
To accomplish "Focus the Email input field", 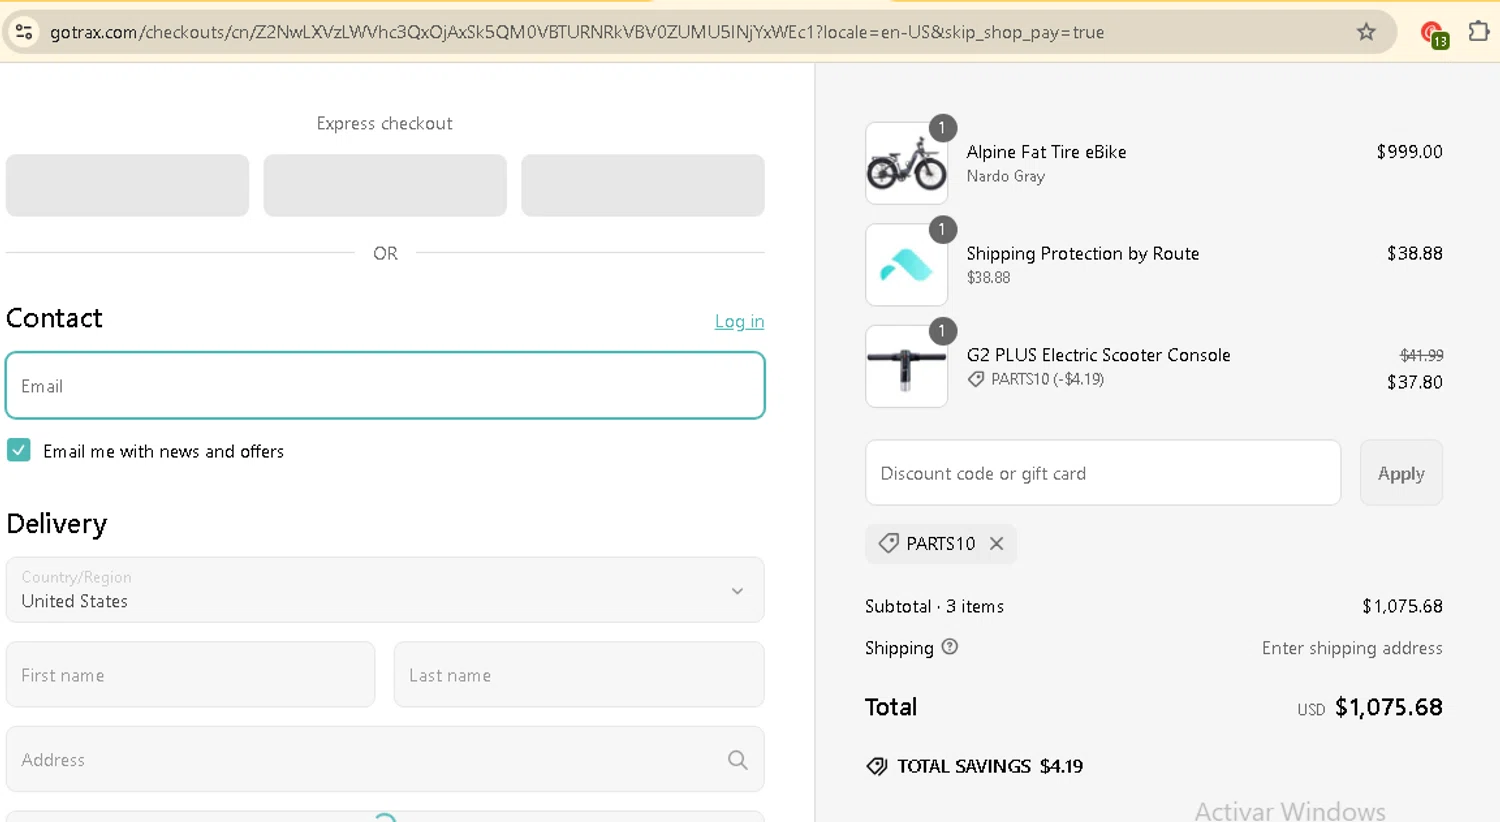I will click(x=385, y=385).
